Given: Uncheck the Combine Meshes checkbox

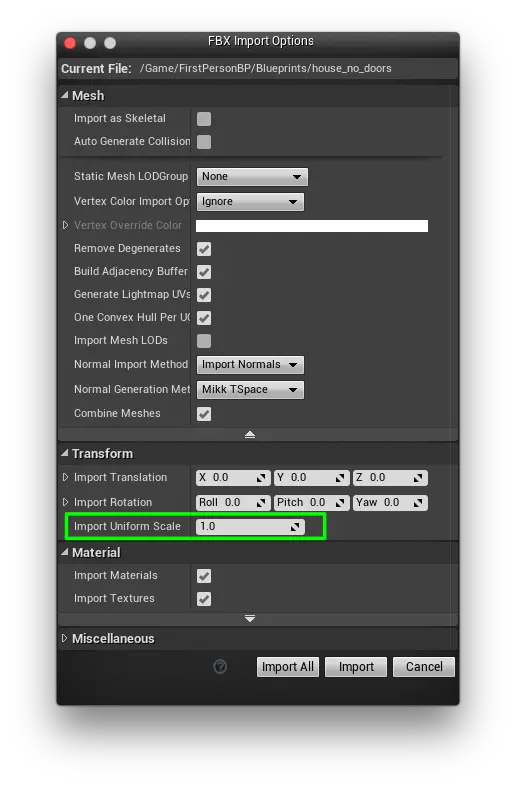Looking at the screenshot, I should point(204,414).
